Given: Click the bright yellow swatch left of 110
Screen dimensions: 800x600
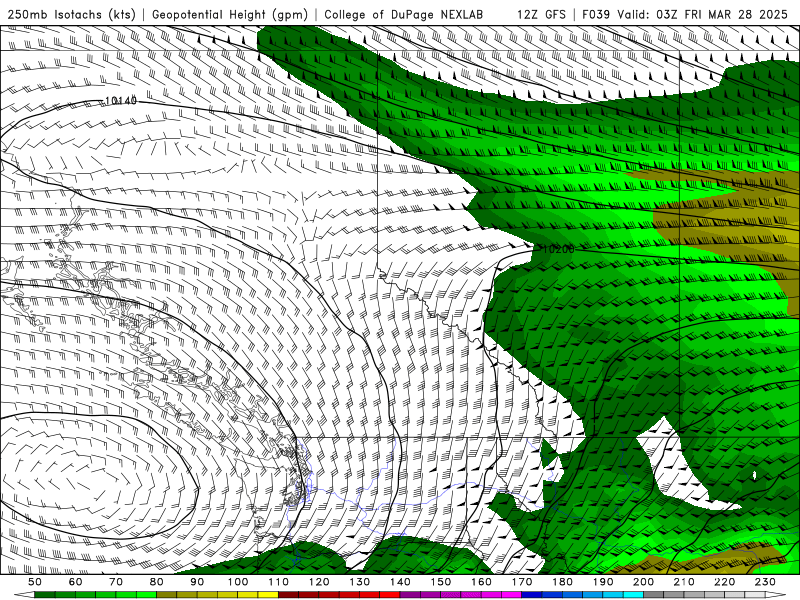Looking at the screenshot, I should (268, 595).
